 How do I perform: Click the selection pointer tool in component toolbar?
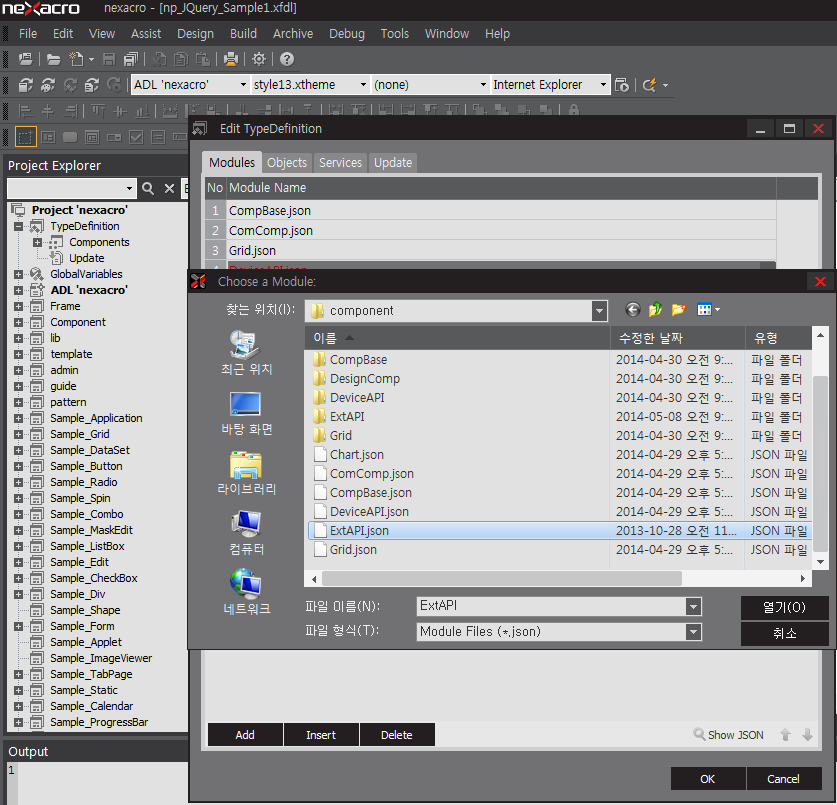25,137
